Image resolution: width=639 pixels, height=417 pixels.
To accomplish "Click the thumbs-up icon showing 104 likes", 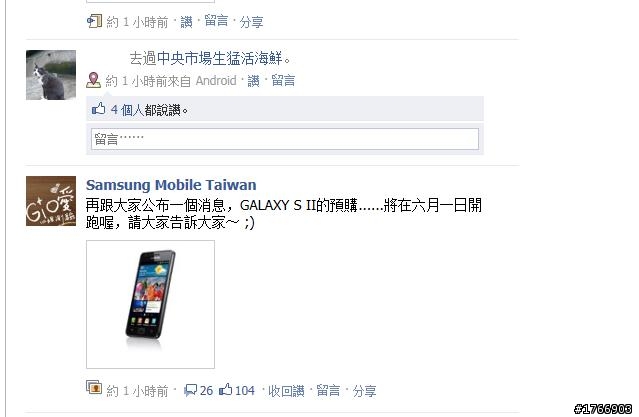I will (225, 390).
